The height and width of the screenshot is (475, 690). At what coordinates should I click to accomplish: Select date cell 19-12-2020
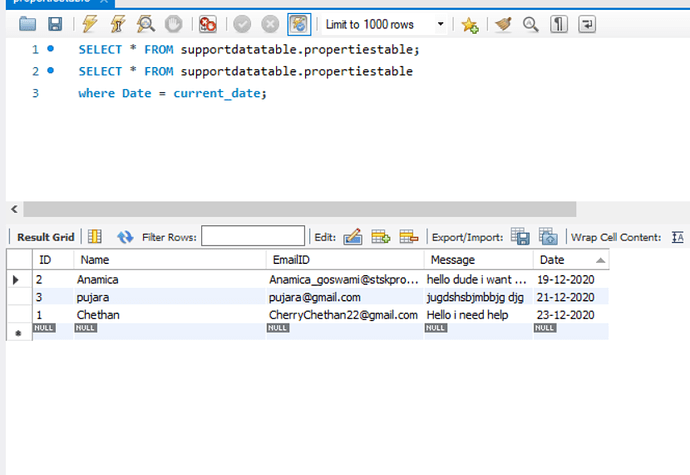click(571, 279)
